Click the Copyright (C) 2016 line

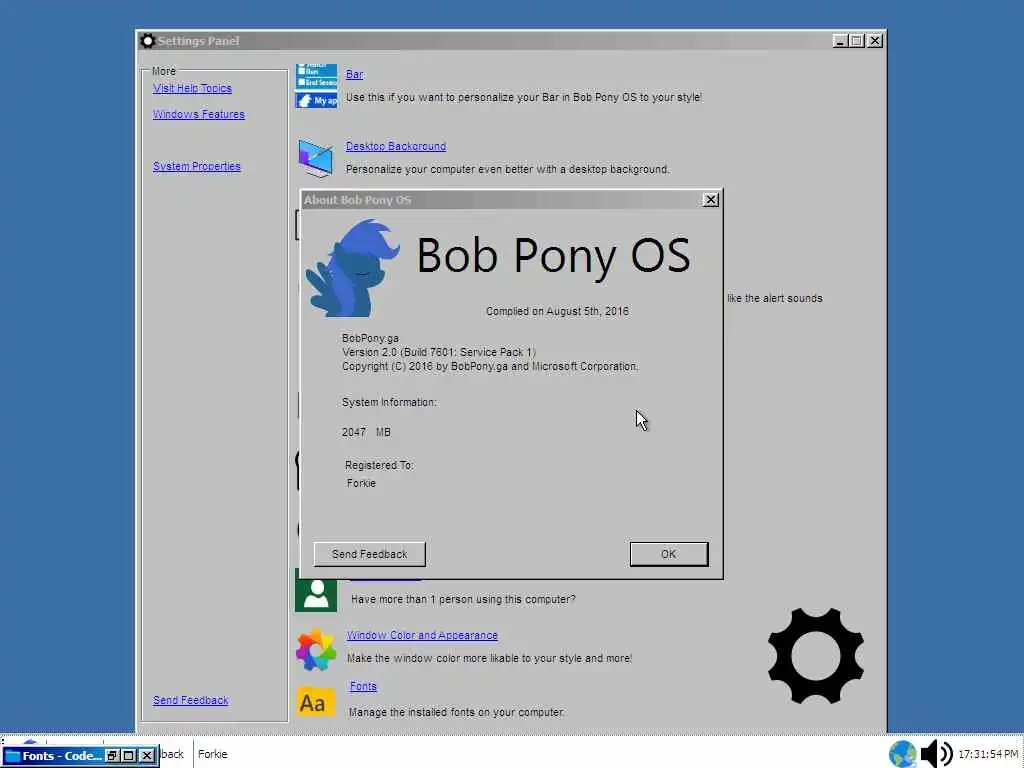pyautogui.click(x=490, y=366)
